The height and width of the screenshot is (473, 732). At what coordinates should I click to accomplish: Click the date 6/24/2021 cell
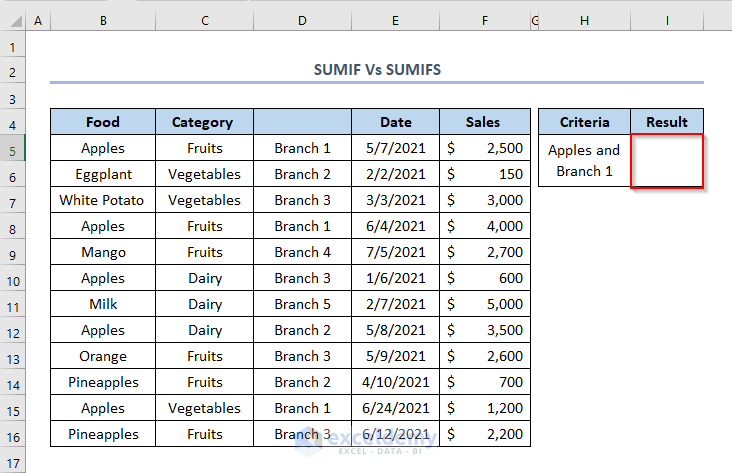click(x=395, y=408)
